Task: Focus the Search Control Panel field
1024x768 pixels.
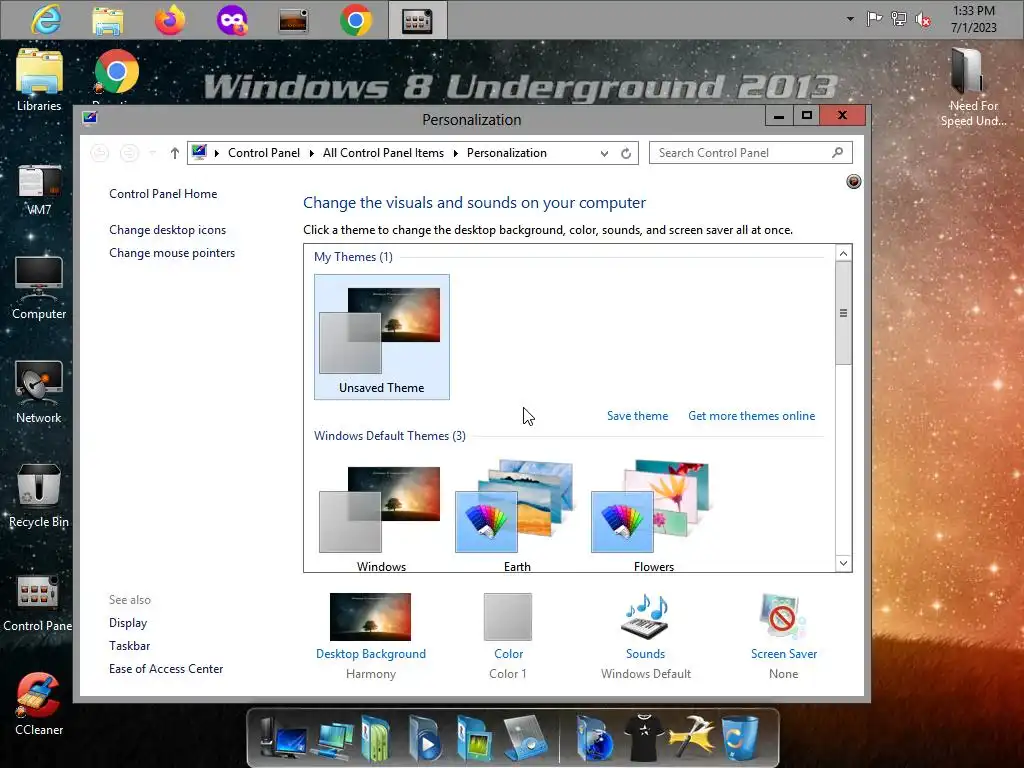Action: pyautogui.click(x=750, y=153)
